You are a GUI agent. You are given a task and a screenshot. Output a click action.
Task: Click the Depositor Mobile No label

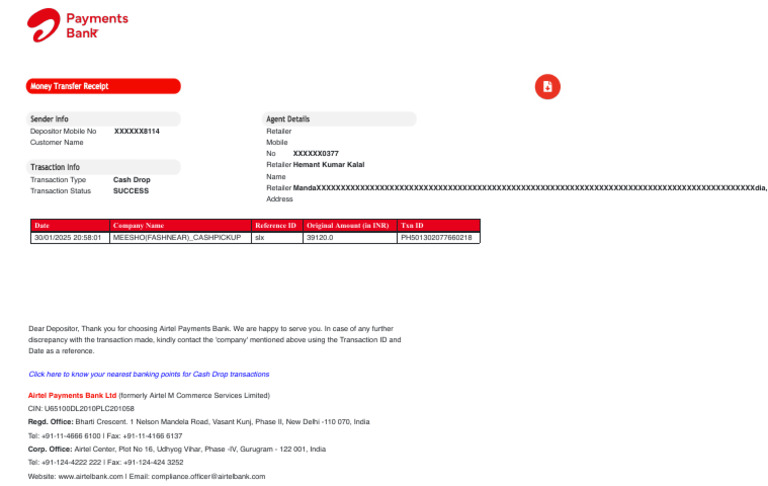tap(63, 131)
